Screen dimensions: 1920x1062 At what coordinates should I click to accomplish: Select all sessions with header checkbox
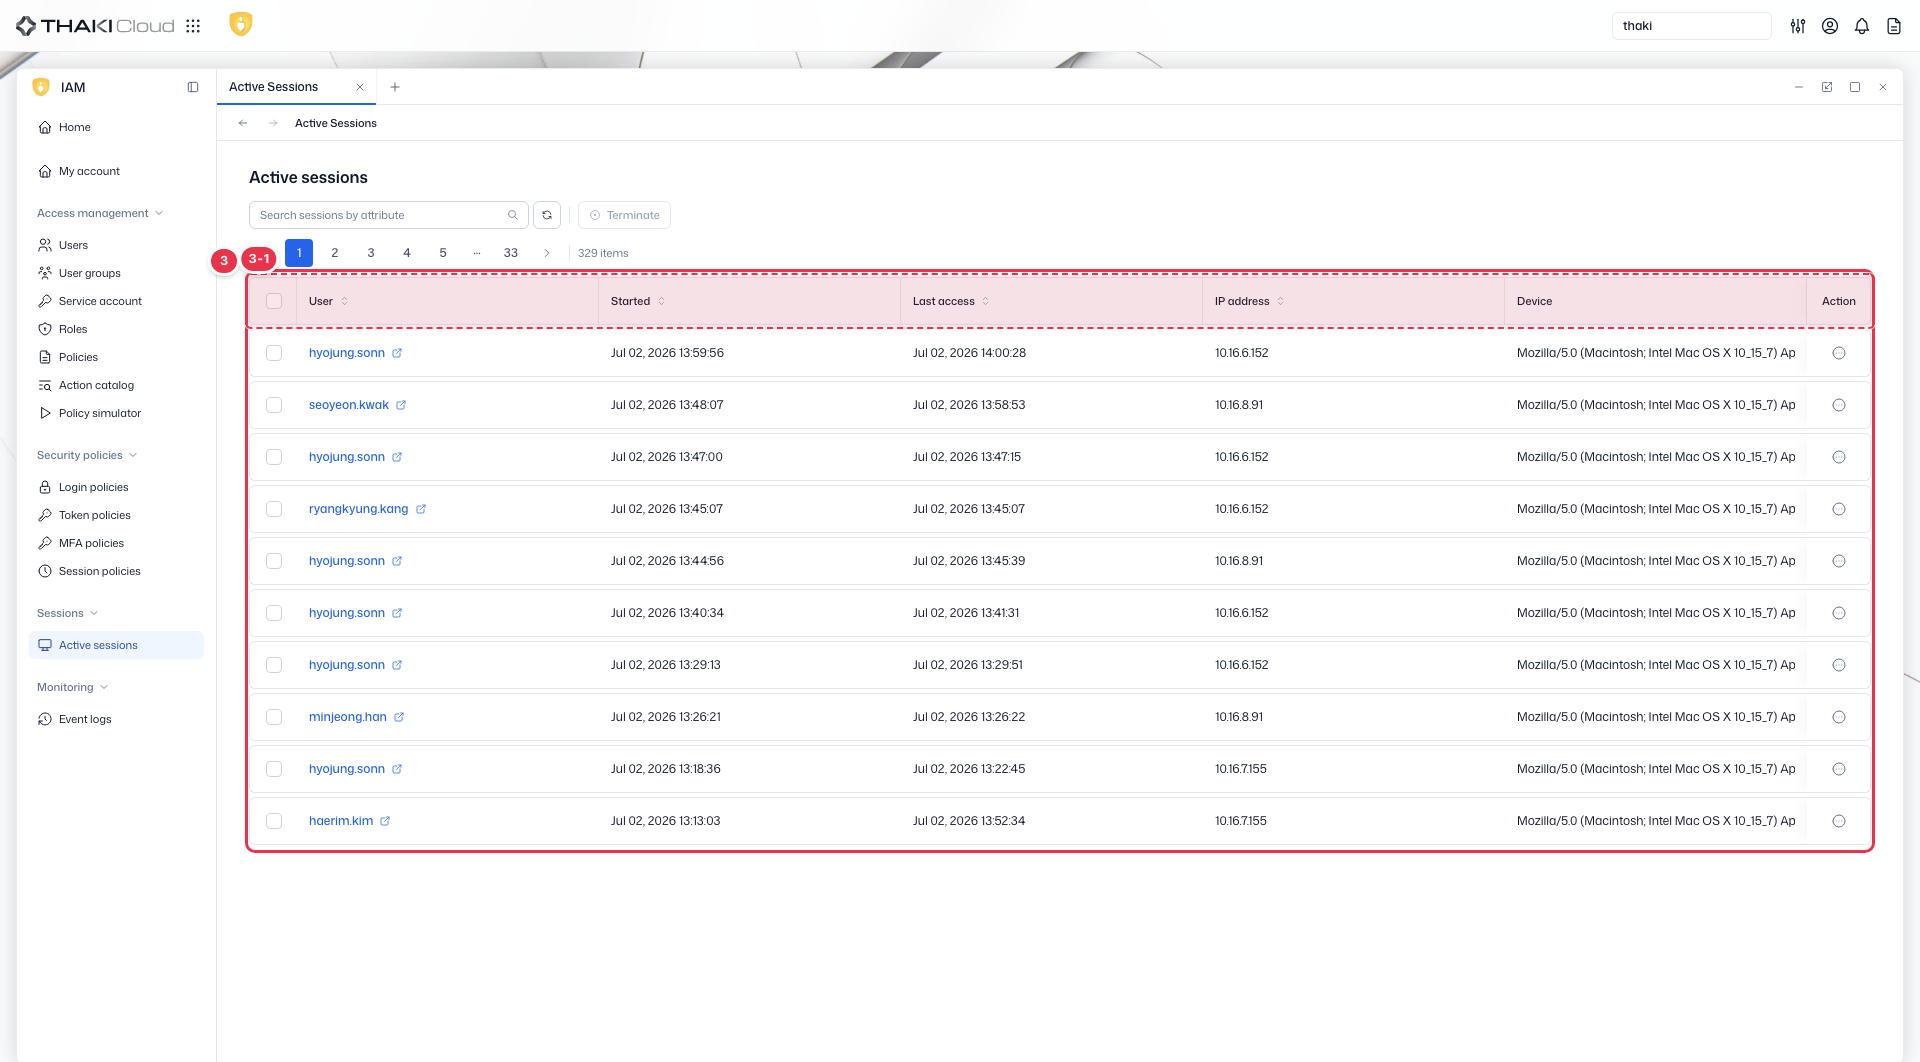click(x=274, y=301)
